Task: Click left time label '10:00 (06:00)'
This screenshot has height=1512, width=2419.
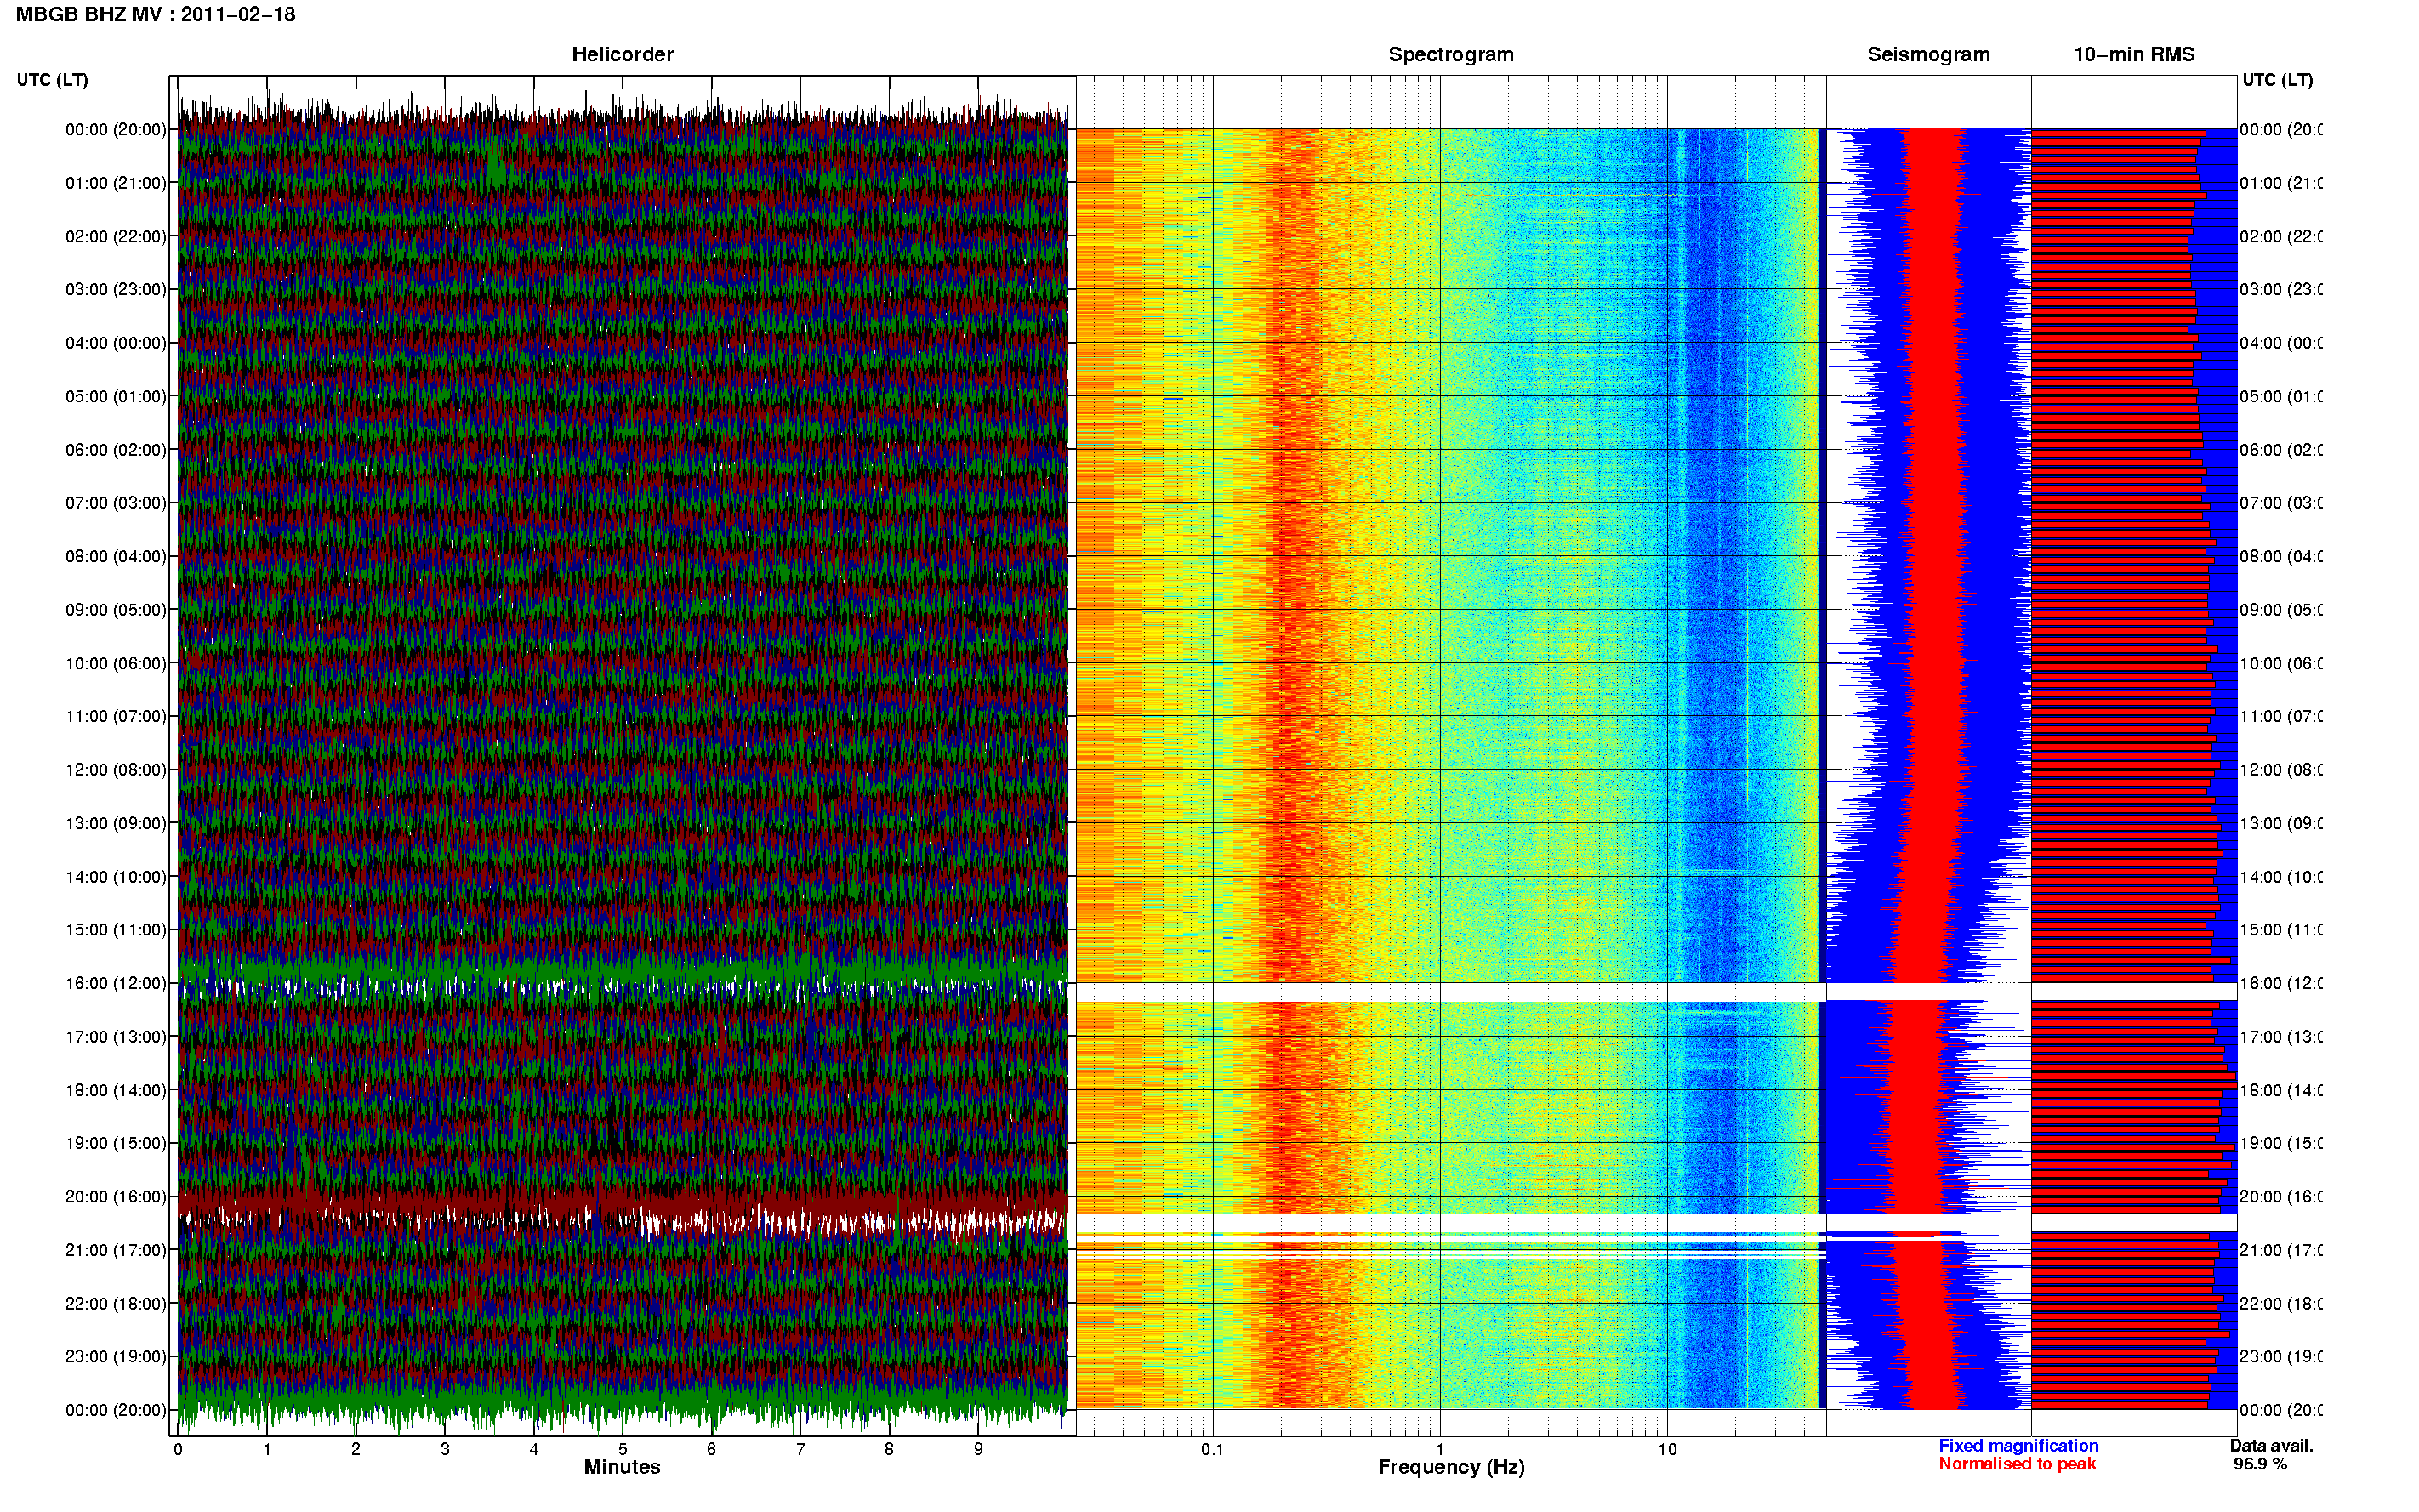Action: [116, 663]
